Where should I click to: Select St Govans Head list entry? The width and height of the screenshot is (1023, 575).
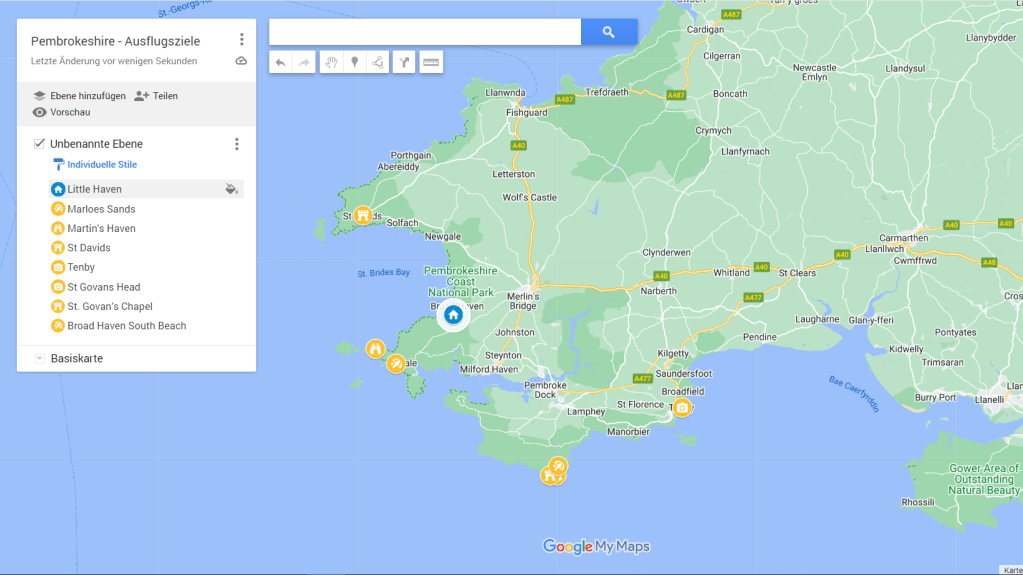click(103, 287)
